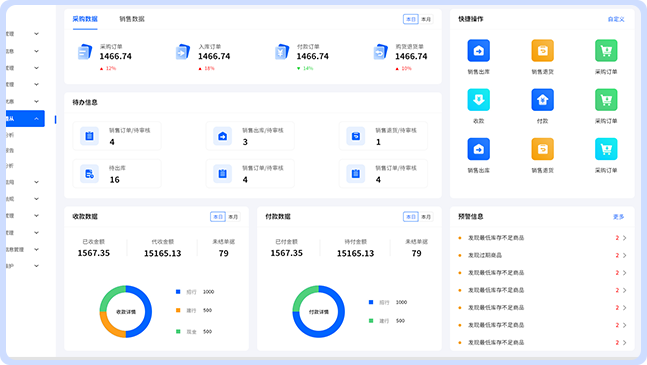Screen dimensions: 647x365
Task: Click the 待付金额 value 15165.13
Action: tap(355, 253)
